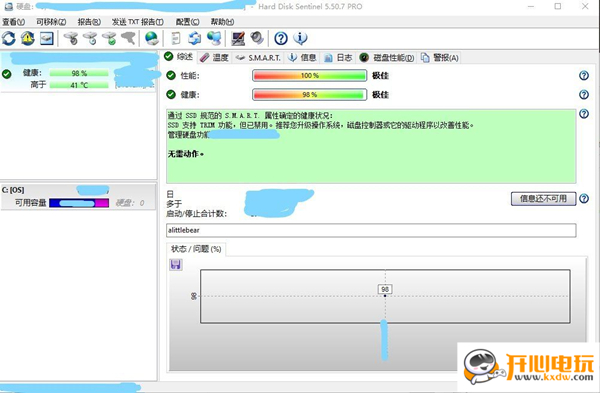Select the C: [OS] partition entry
Image resolution: width=600 pixels, height=393 pixels.
click(x=78, y=197)
